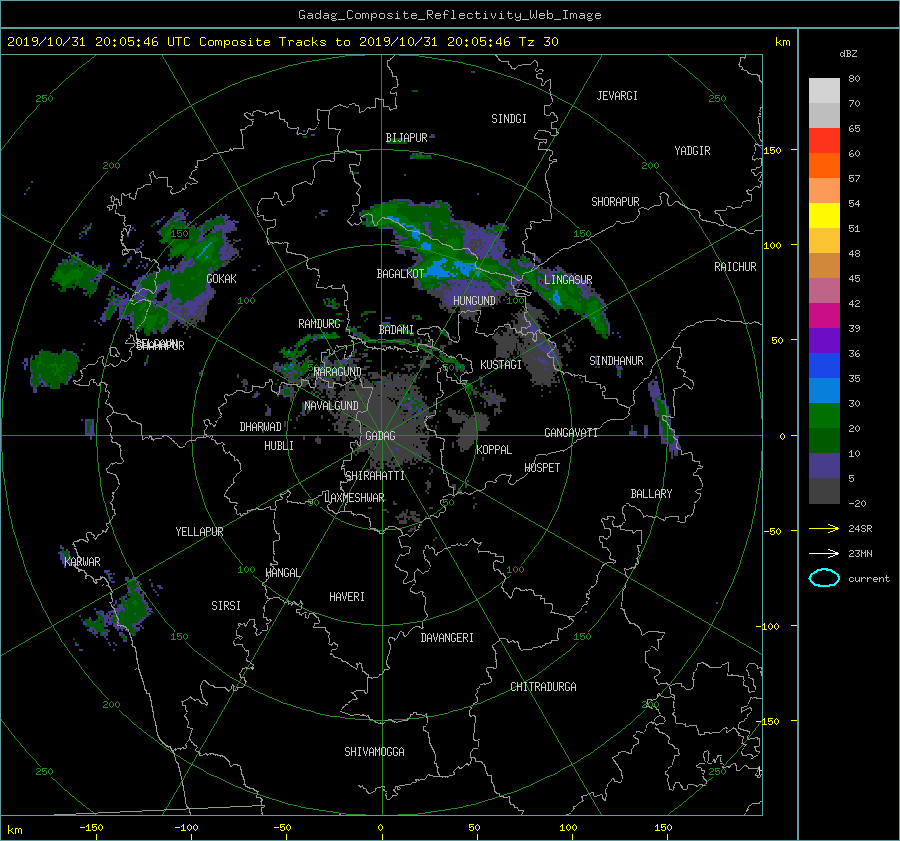Click the LAXMESHWAR city label
The height and width of the screenshot is (841, 900).
(x=354, y=498)
